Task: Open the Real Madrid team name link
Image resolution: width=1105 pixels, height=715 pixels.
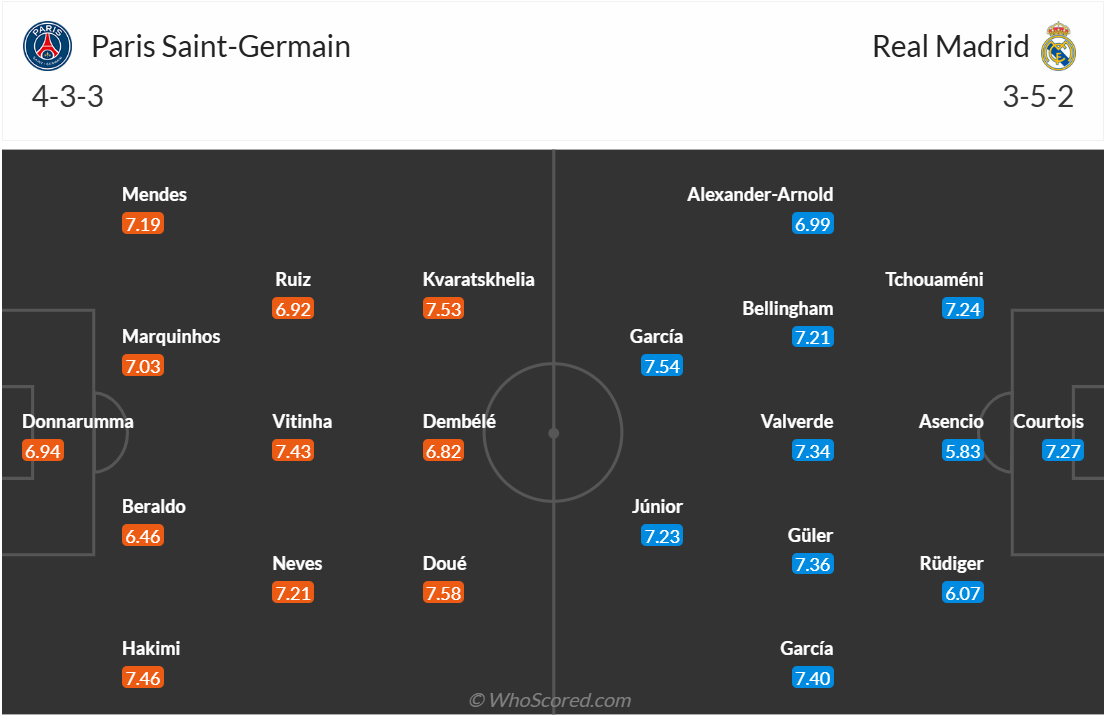Action: coord(951,46)
